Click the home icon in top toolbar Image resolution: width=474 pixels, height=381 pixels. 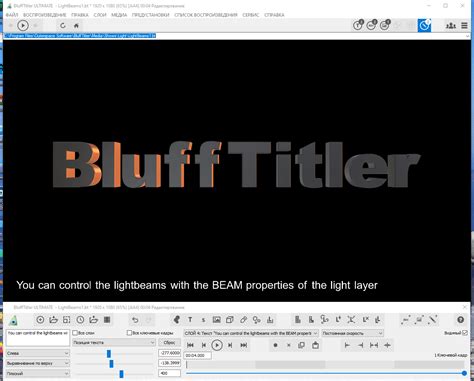[76, 25]
